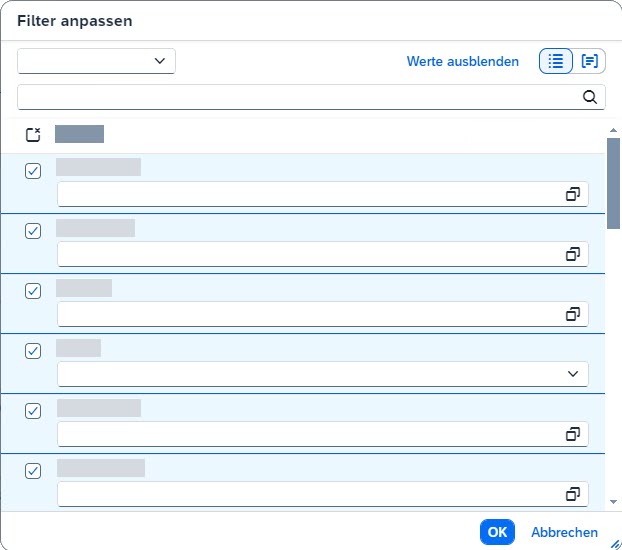Switch to list view icon
The width and height of the screenshot is (622, 550).
(556, 61)
